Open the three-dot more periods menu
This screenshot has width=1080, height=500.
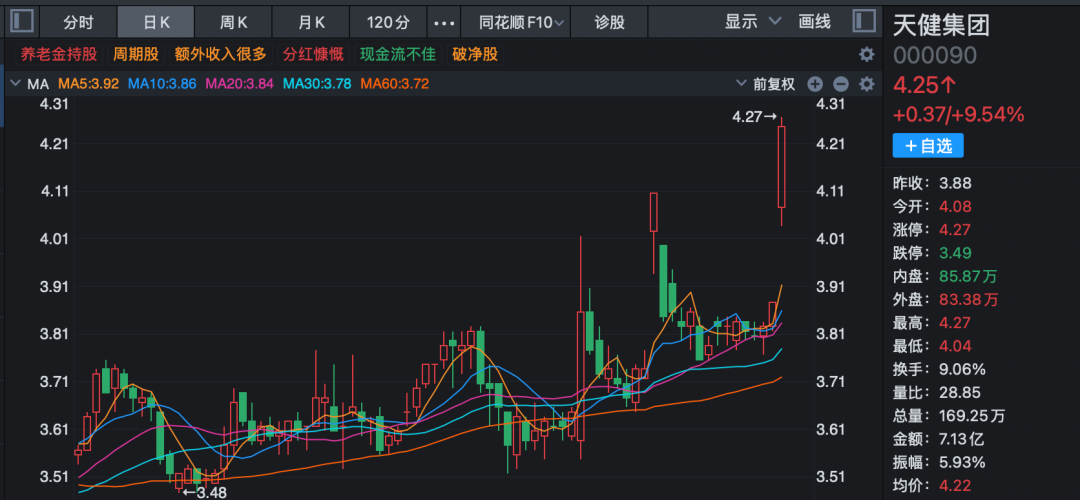(444, 21)
